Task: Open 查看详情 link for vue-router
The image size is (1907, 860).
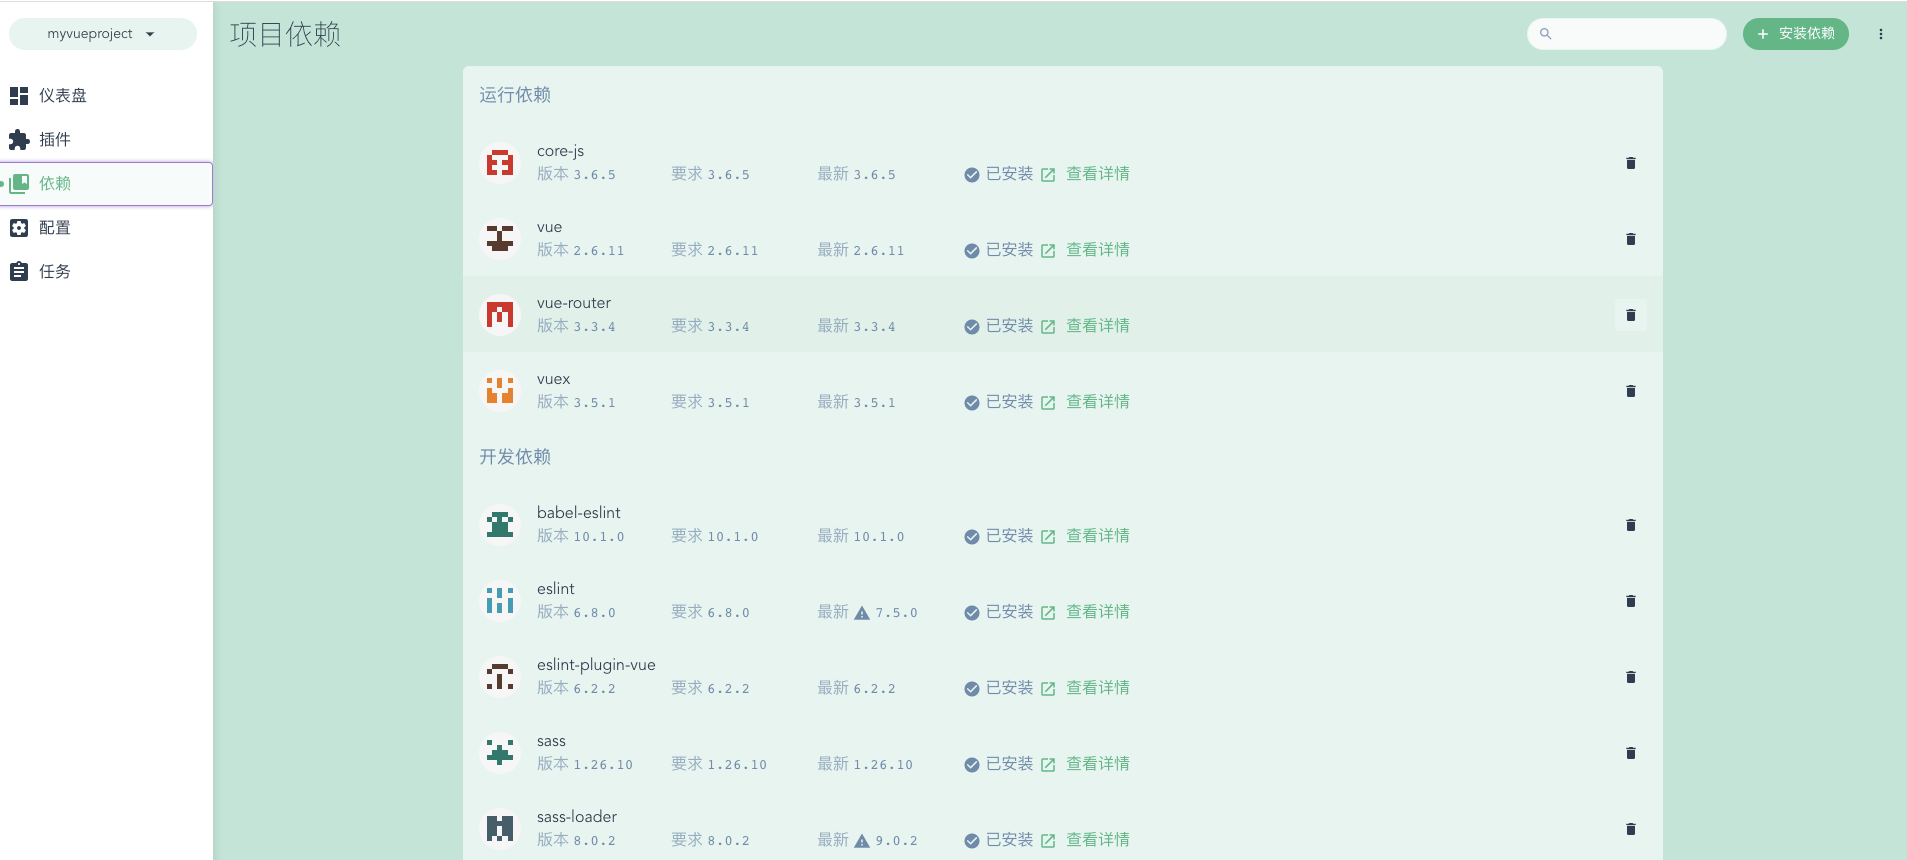Action: (x=1086, y=326)
